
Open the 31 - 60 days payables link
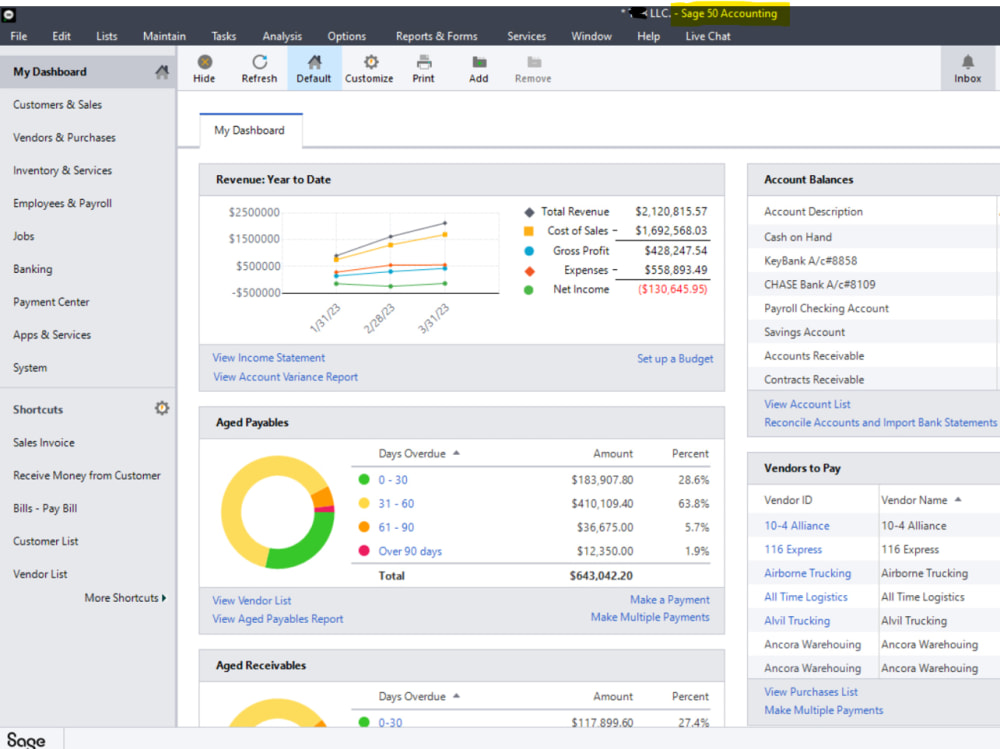click(396, 503)
